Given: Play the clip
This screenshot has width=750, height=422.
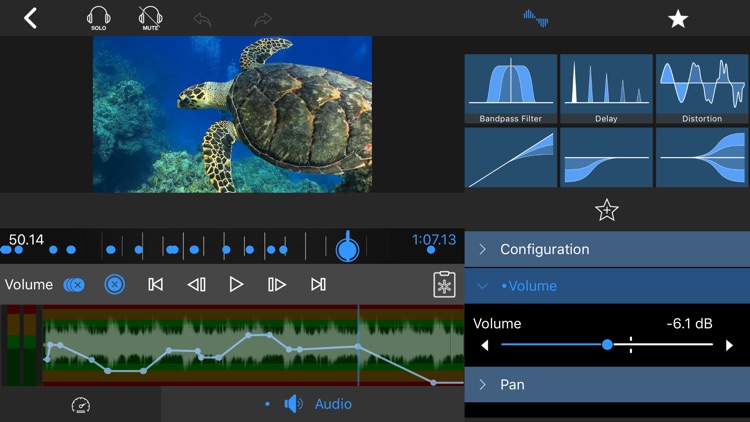Looking at the screenshot, I should click(236, 285).
